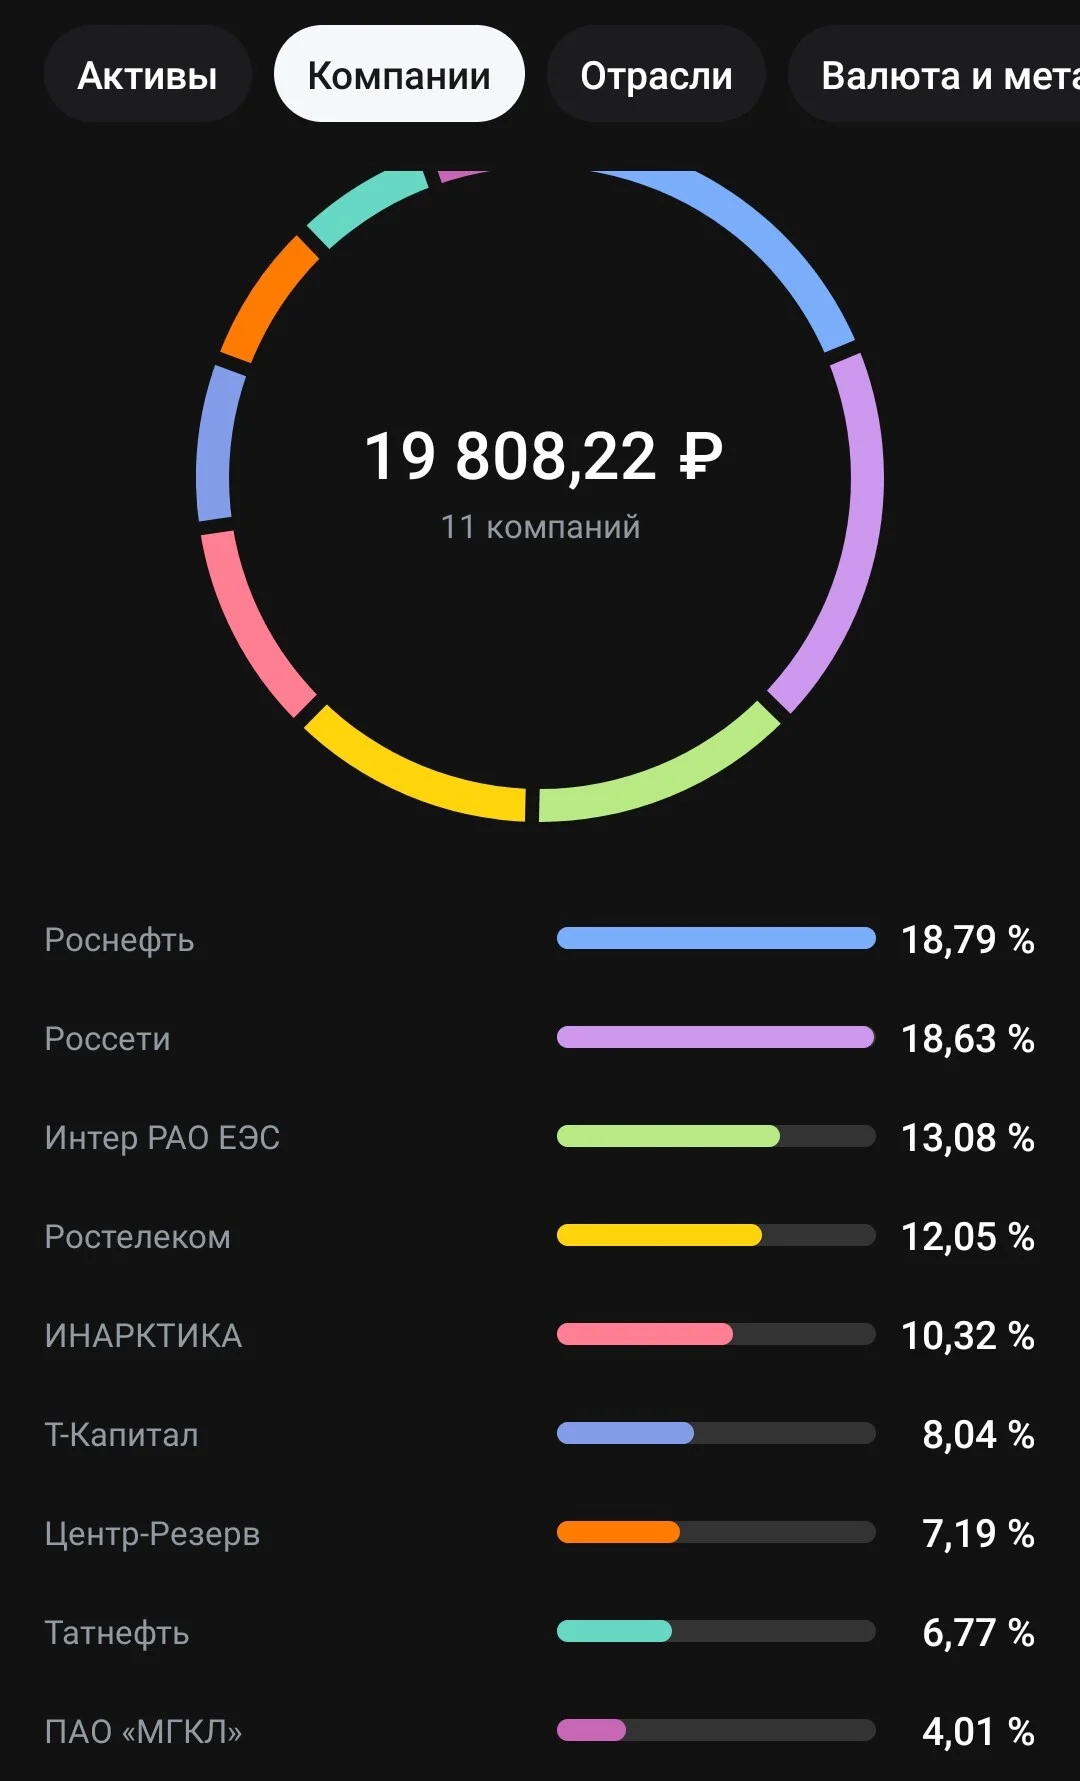The image size is (1080, 1781).
Task: Tap the 6,77 % value
Action: pyautogui.click(x=978, y=1633)
